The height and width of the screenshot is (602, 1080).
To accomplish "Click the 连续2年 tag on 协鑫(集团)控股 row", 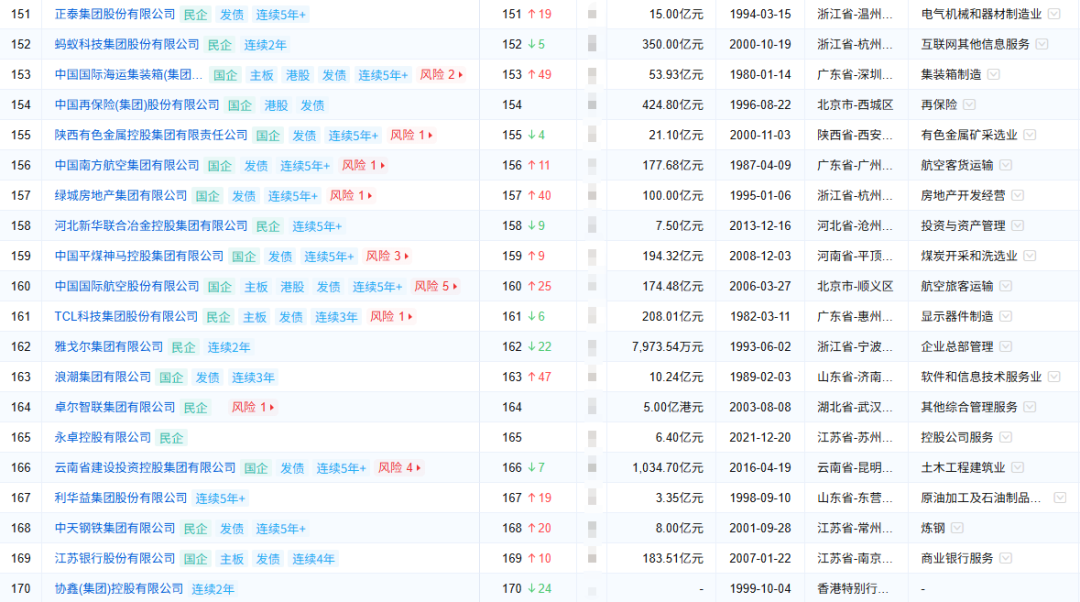I will [213, 589].
